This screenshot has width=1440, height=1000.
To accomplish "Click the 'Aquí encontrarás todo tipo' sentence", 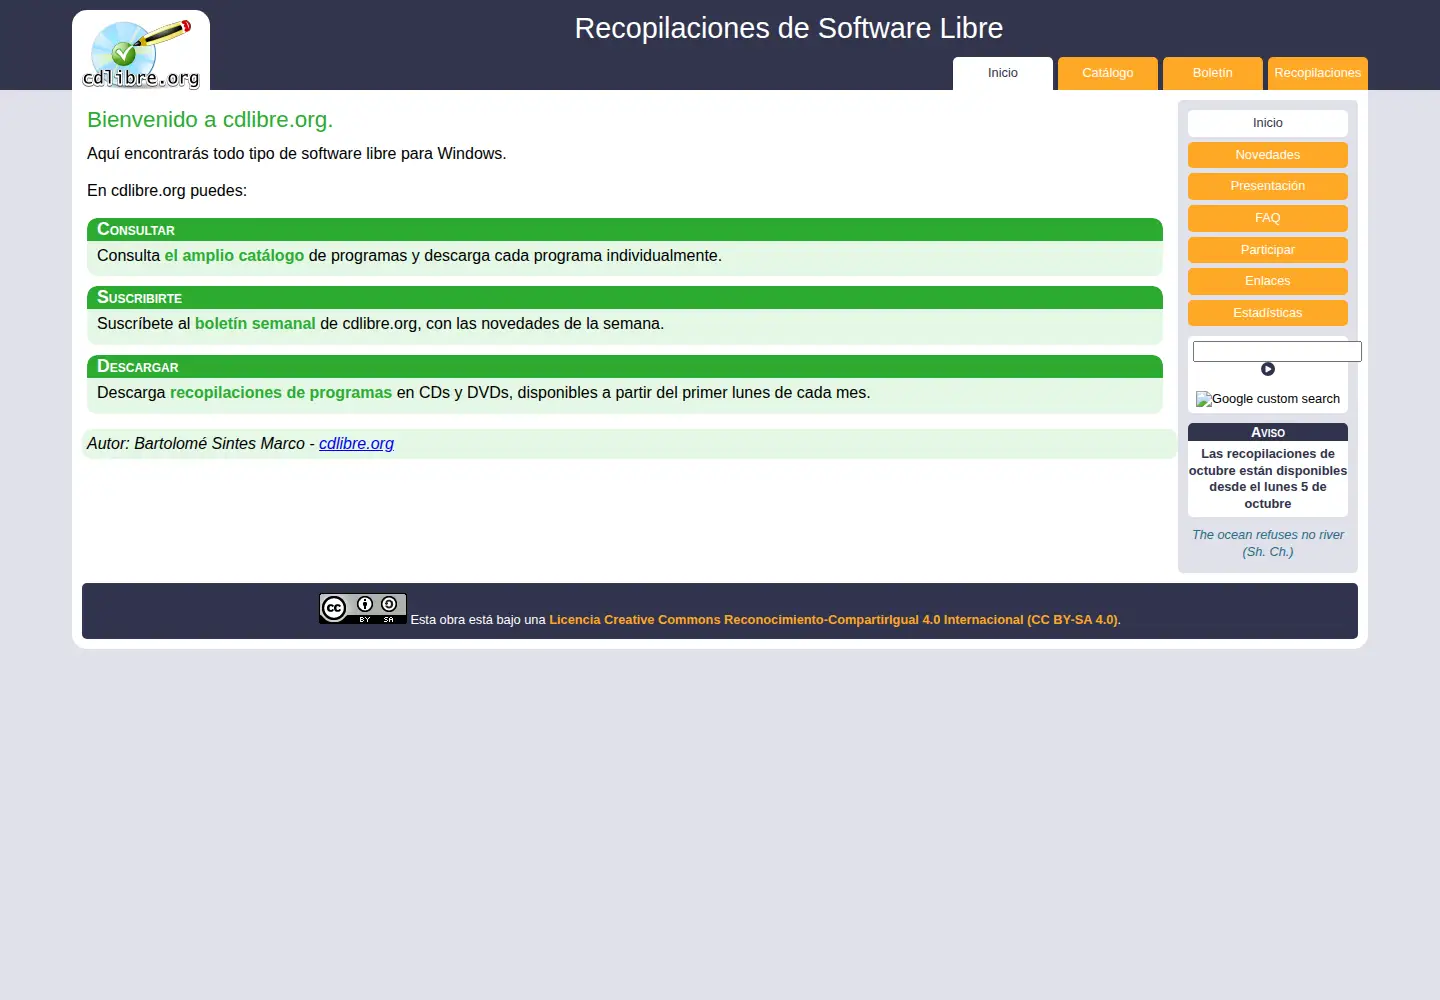I will tap(297, 154).
